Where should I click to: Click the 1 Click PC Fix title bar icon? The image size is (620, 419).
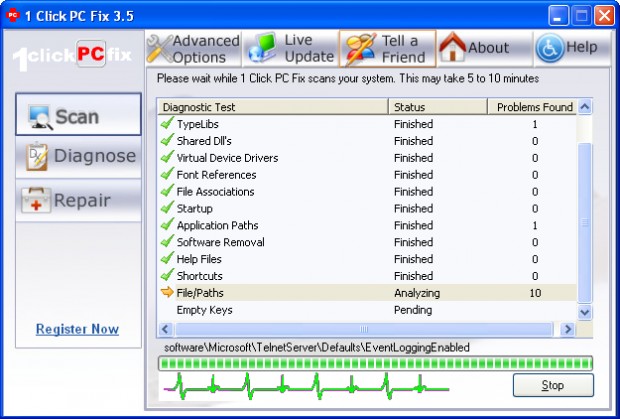coord(13,15)
